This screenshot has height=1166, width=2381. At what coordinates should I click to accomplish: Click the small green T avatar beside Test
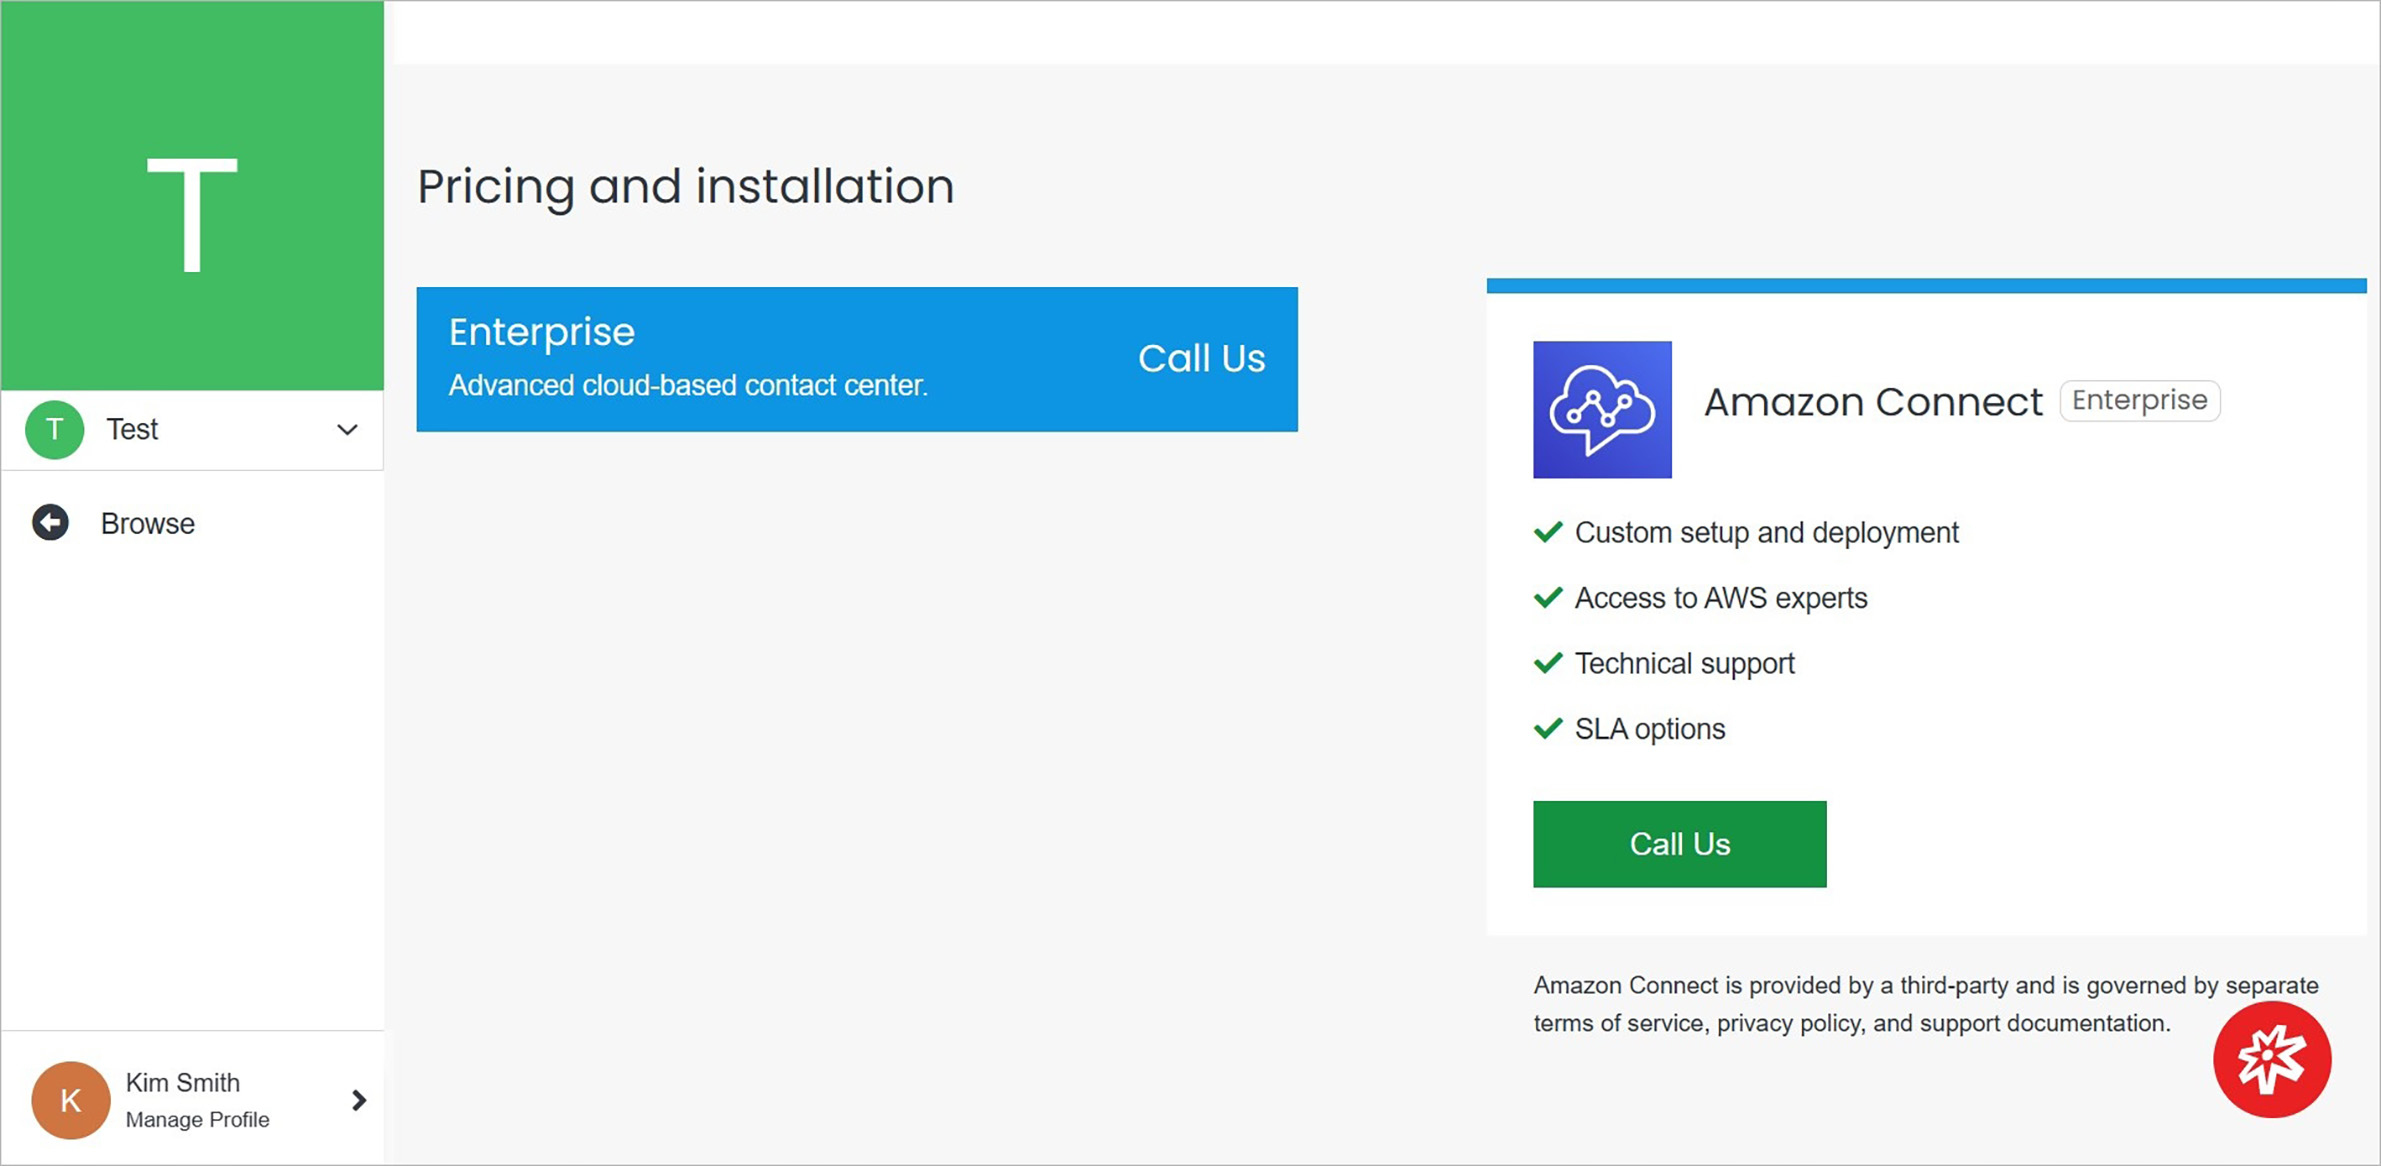tap(54, 430)
